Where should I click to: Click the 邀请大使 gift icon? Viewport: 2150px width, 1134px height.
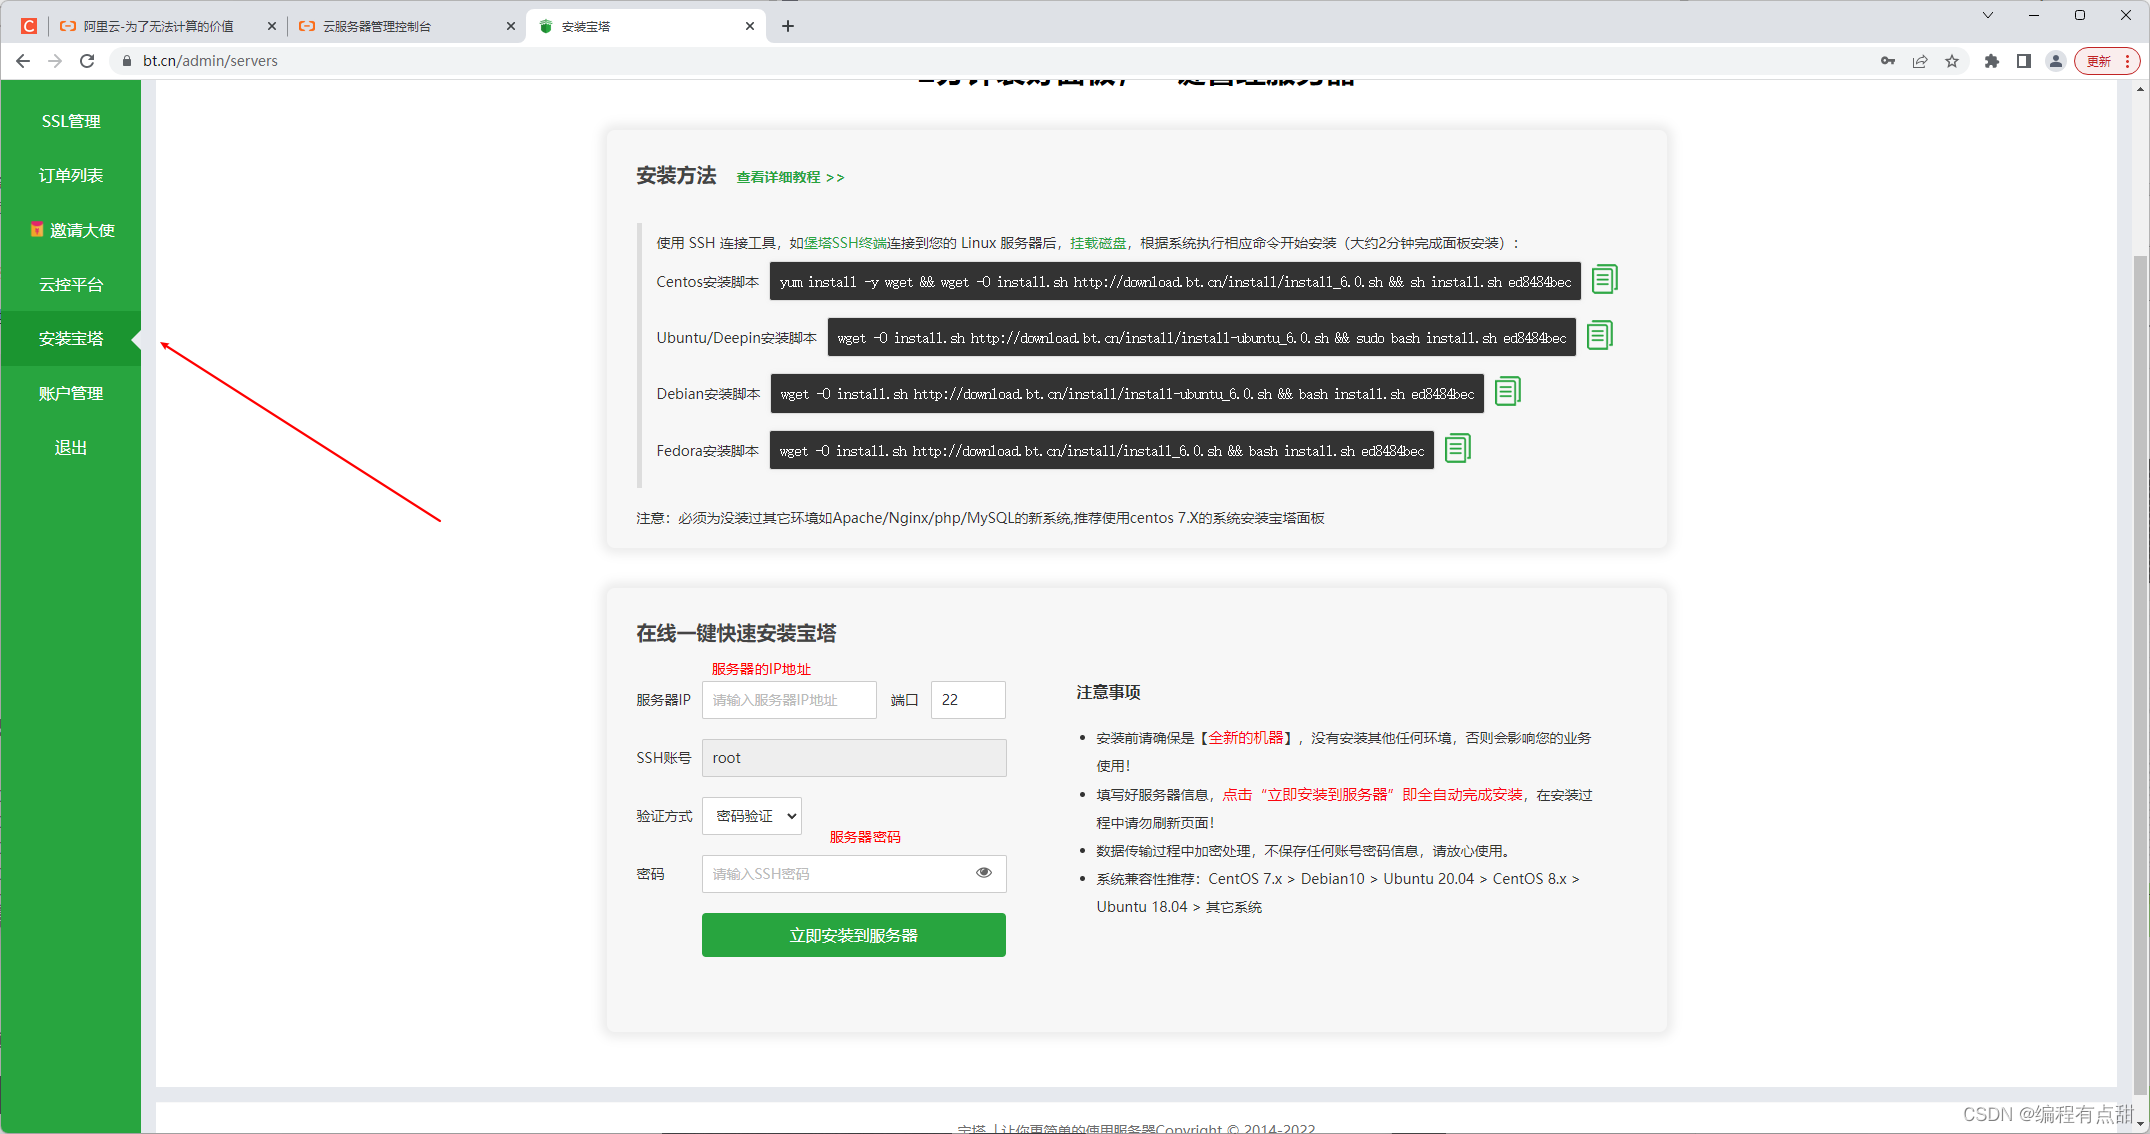[x=37, y=229]
